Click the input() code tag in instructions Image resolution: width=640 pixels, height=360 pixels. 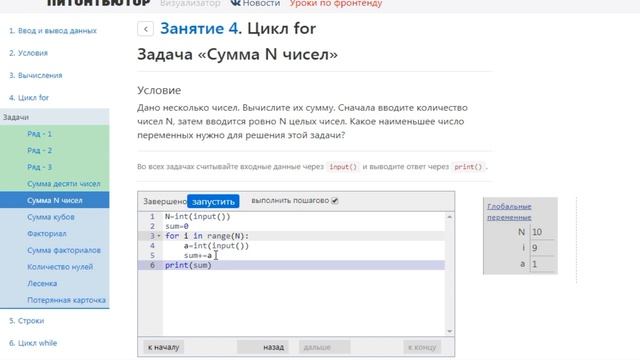343,167
